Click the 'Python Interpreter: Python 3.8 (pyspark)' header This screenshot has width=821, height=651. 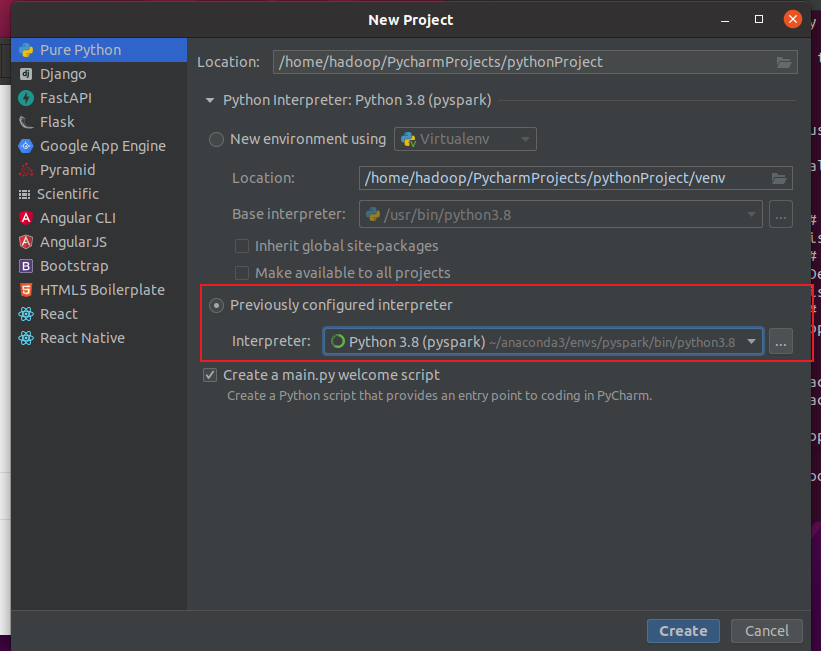click(x=357, y=100)
